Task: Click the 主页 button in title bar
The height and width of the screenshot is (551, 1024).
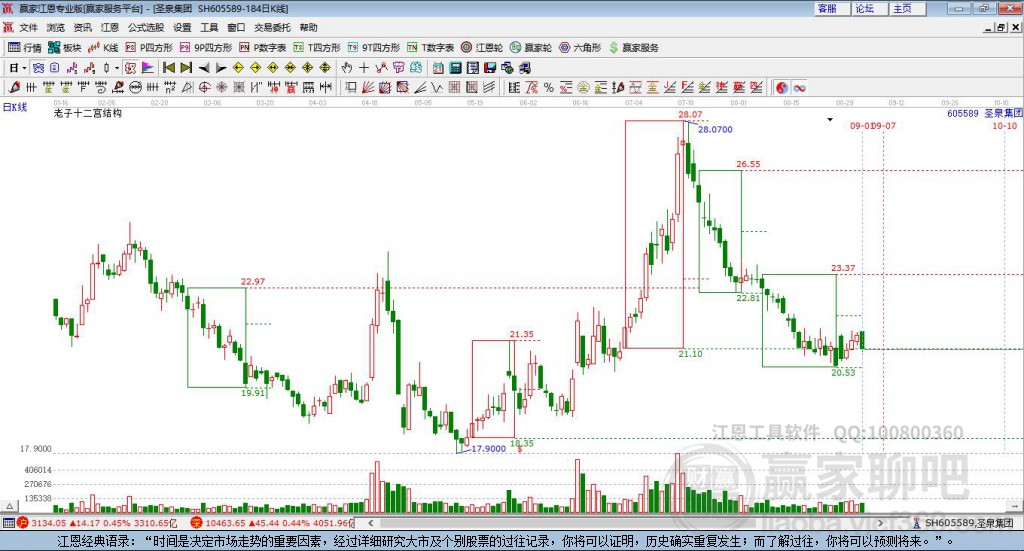Action: point(908,8)
